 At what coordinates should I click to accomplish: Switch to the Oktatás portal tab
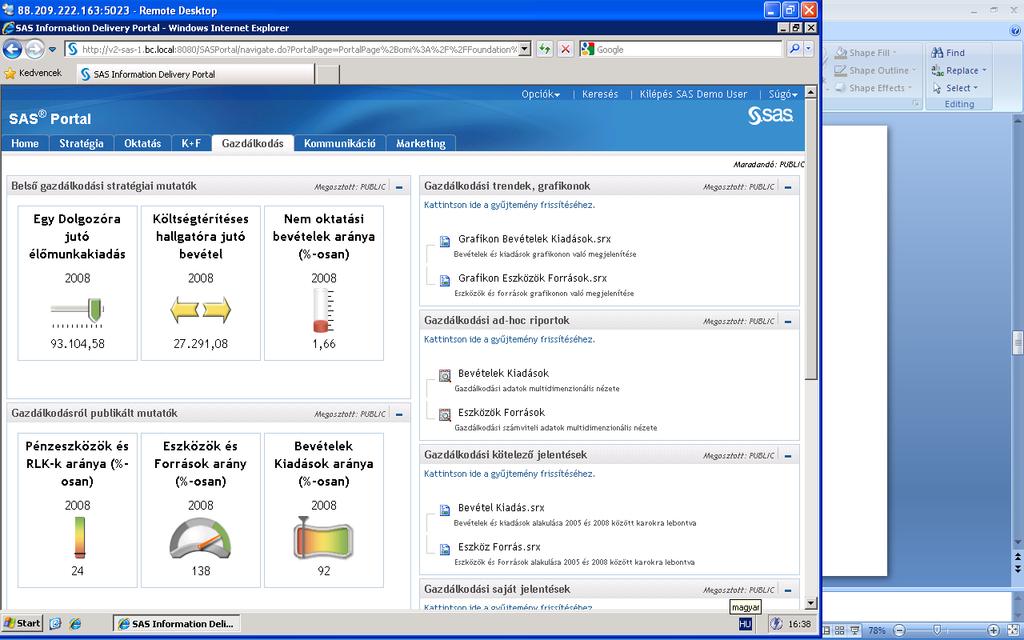[x=142, y=144]
